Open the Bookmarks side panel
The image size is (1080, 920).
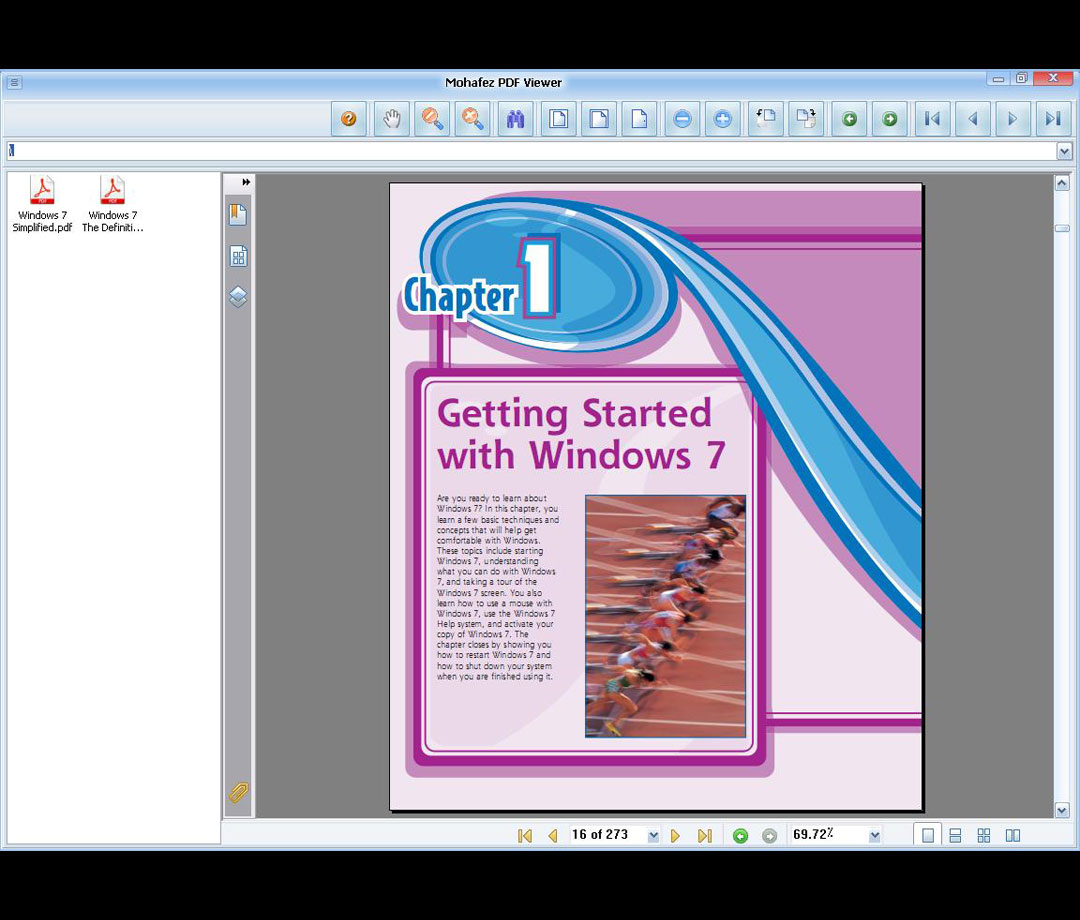(x=238, y=214)
